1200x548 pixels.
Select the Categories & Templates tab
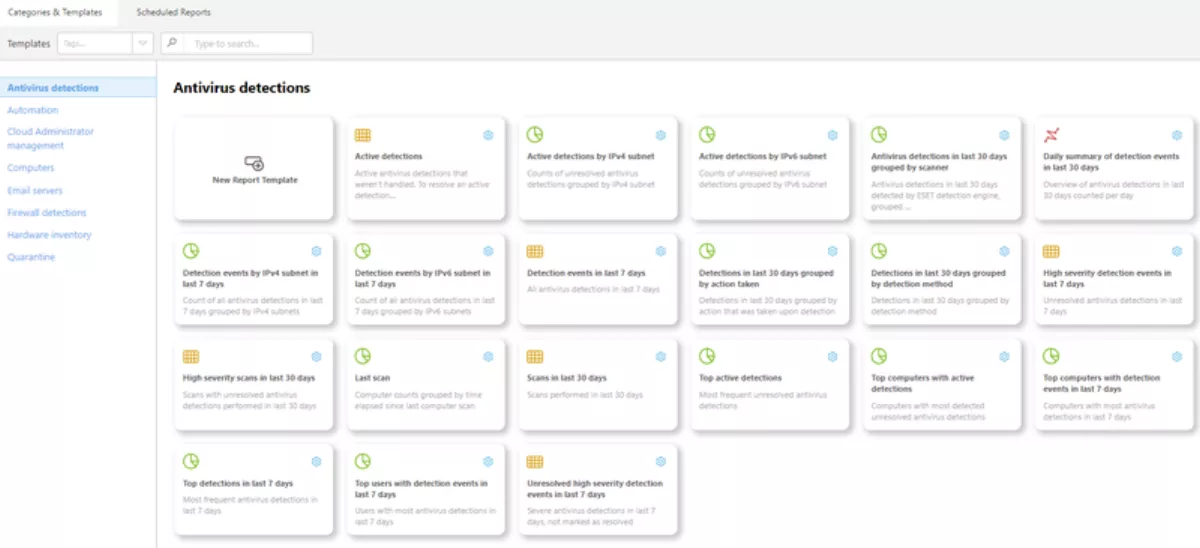click(x=55, y=12)
